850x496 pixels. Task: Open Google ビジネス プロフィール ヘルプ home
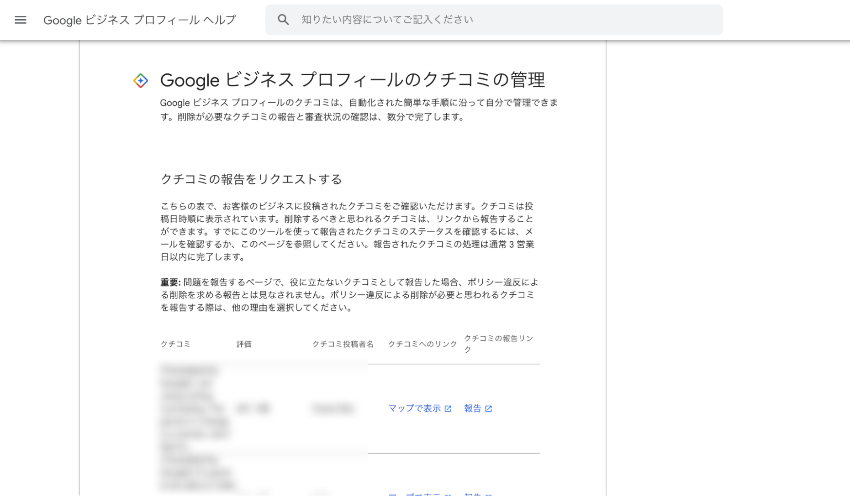[x=140, y=20]
